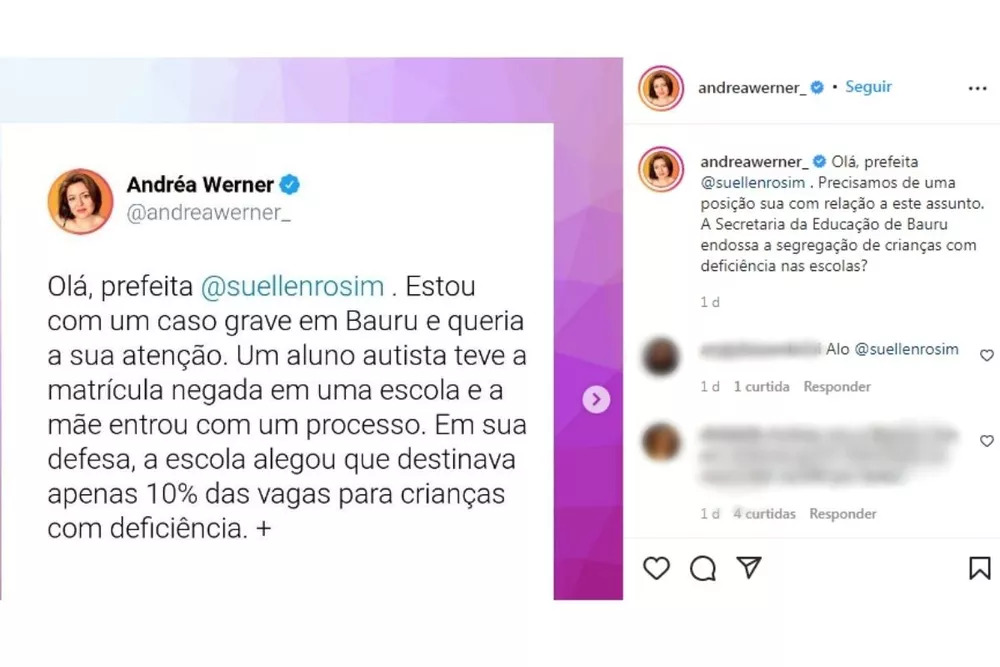Viewport: 1000px width, 667px height.
Task: Open the three-dot more options menu
Action: (x=977, y=89)
